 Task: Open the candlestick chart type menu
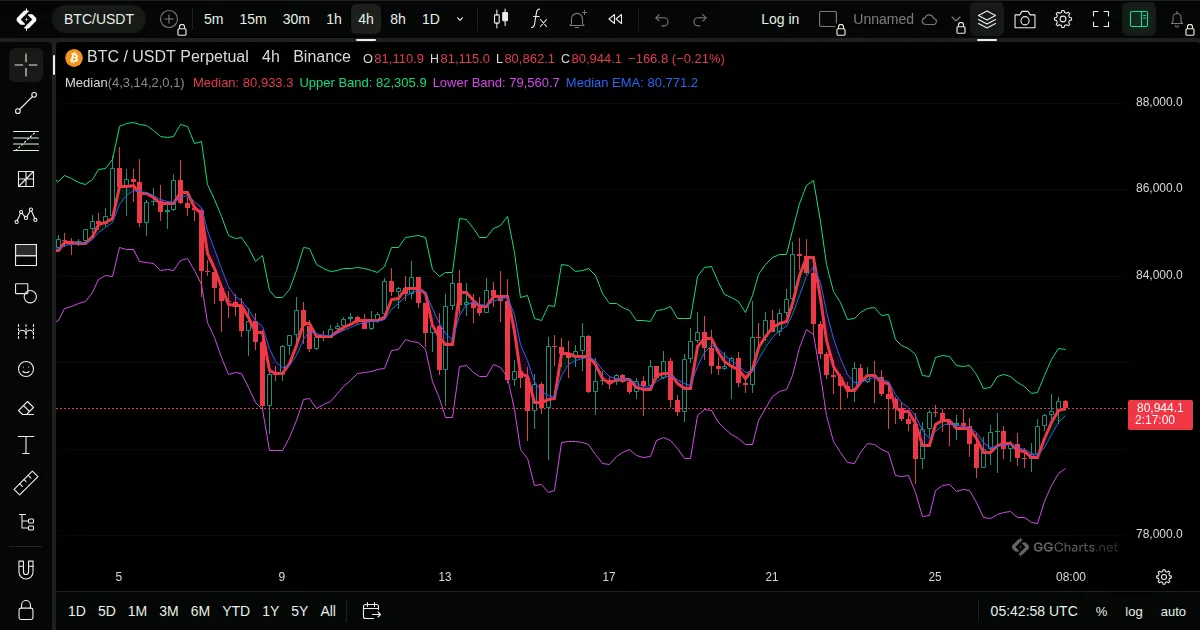tap(501, 19)
